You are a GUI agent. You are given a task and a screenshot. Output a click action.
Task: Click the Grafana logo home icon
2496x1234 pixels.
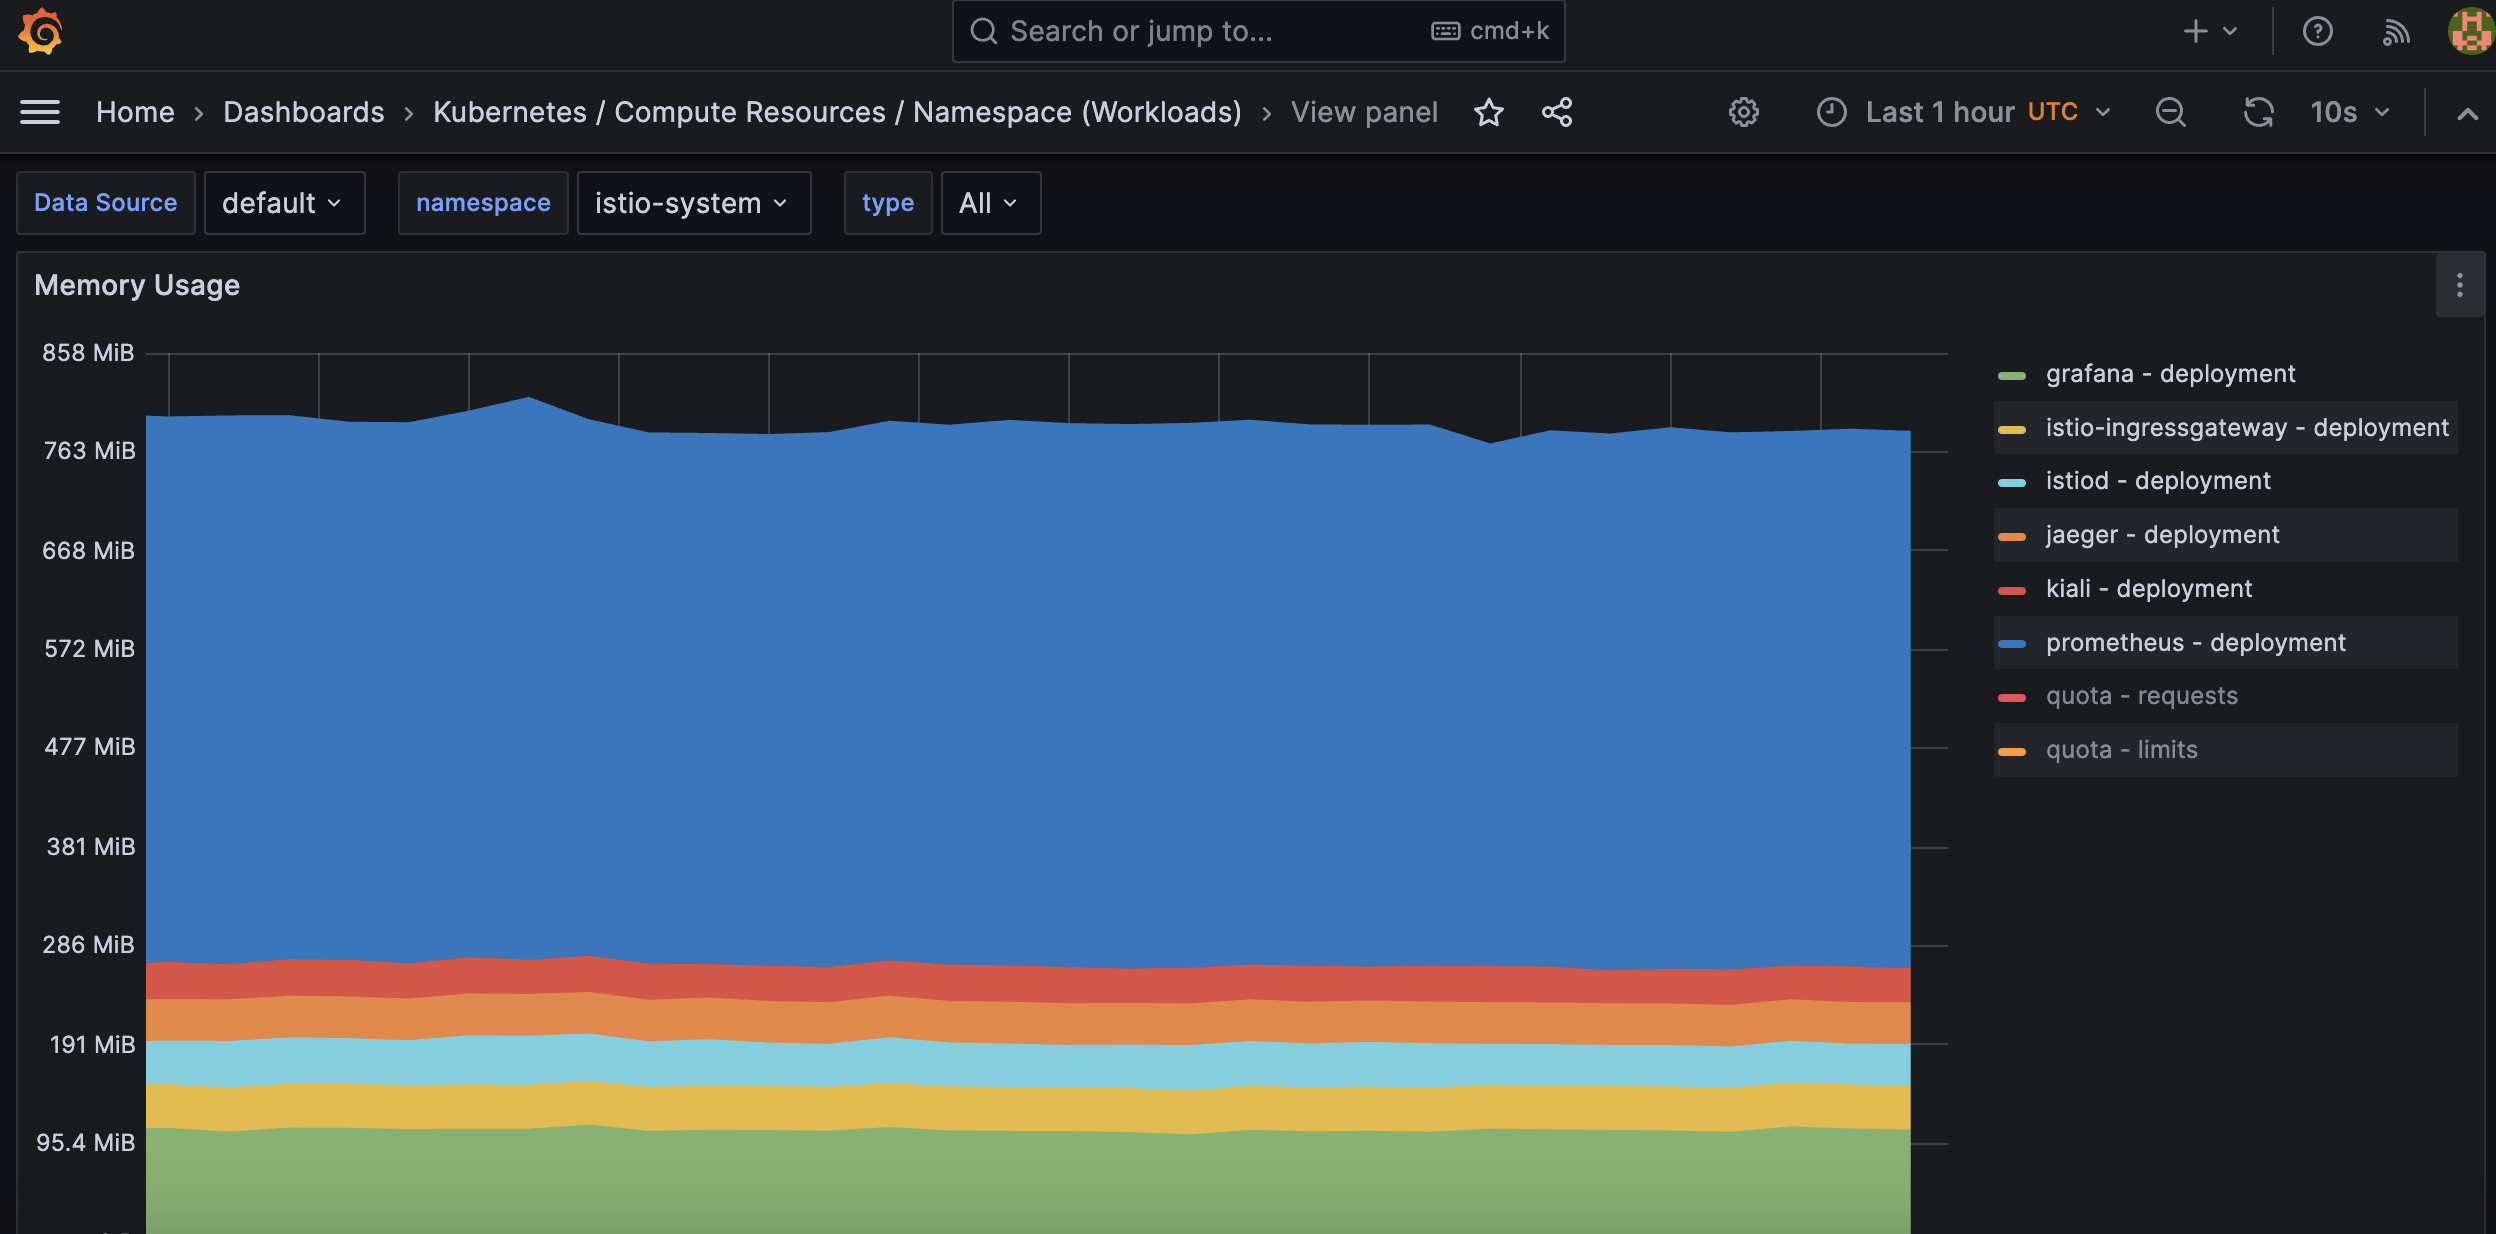40,31
